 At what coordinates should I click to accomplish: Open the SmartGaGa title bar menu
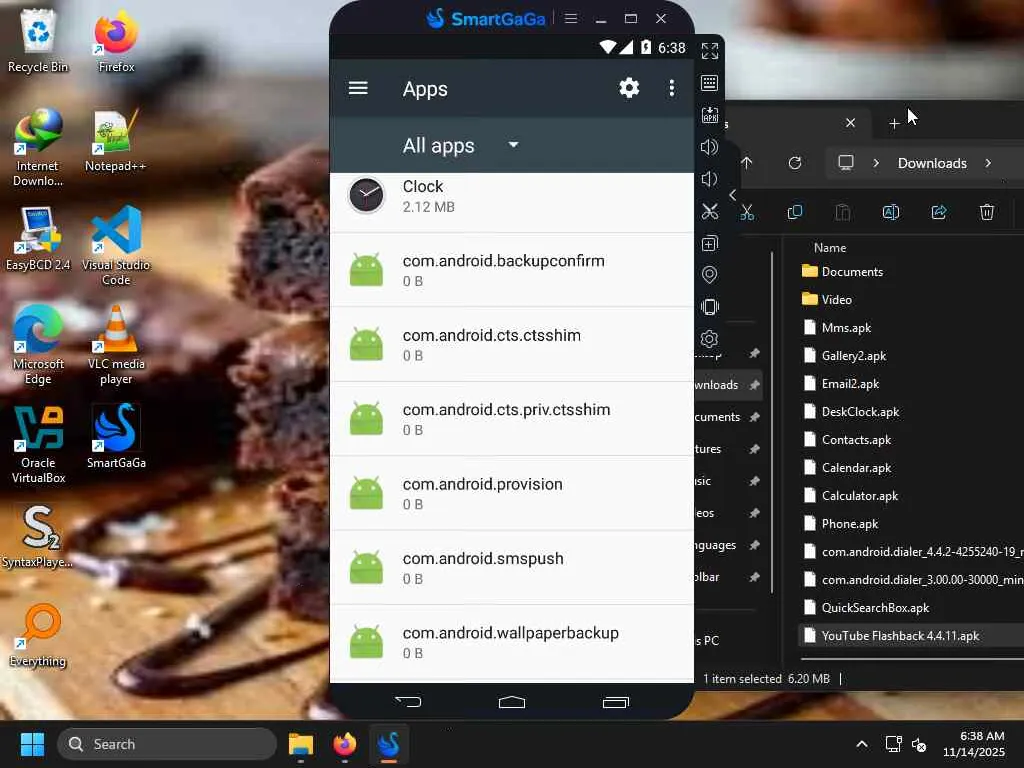(571, 18)
